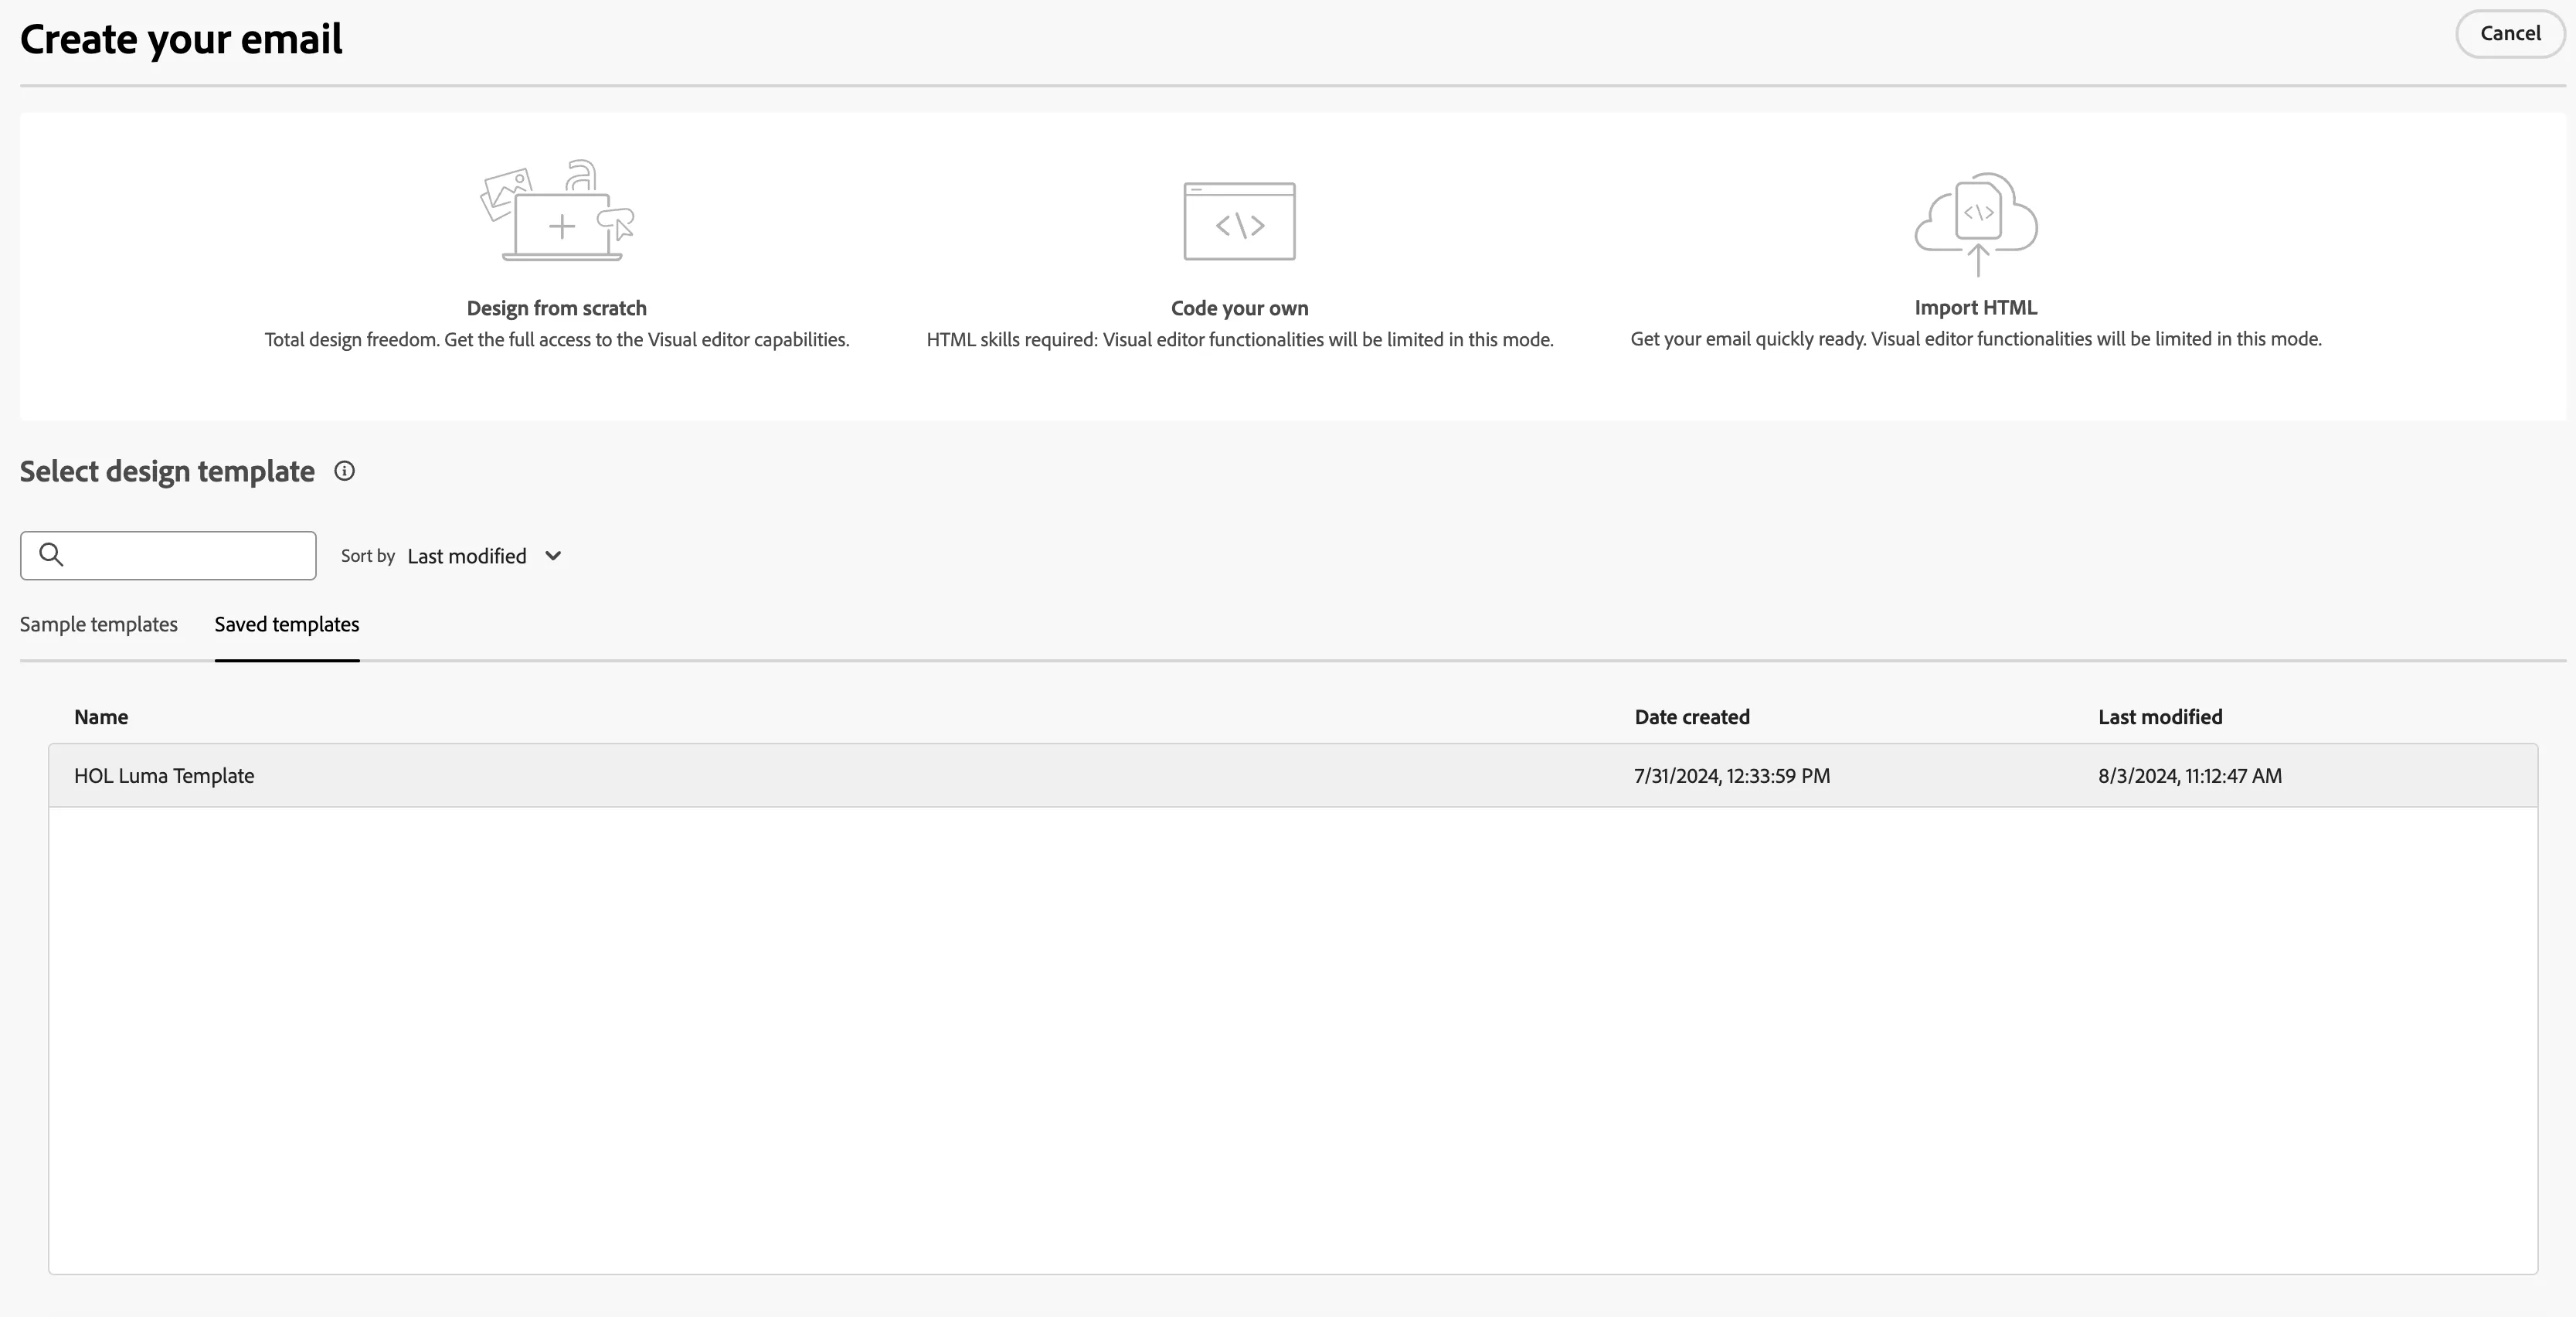Viewport: 2576px width, 1317px height.
Task: Click the Total design freedom description text
Action: coord(557,339)
